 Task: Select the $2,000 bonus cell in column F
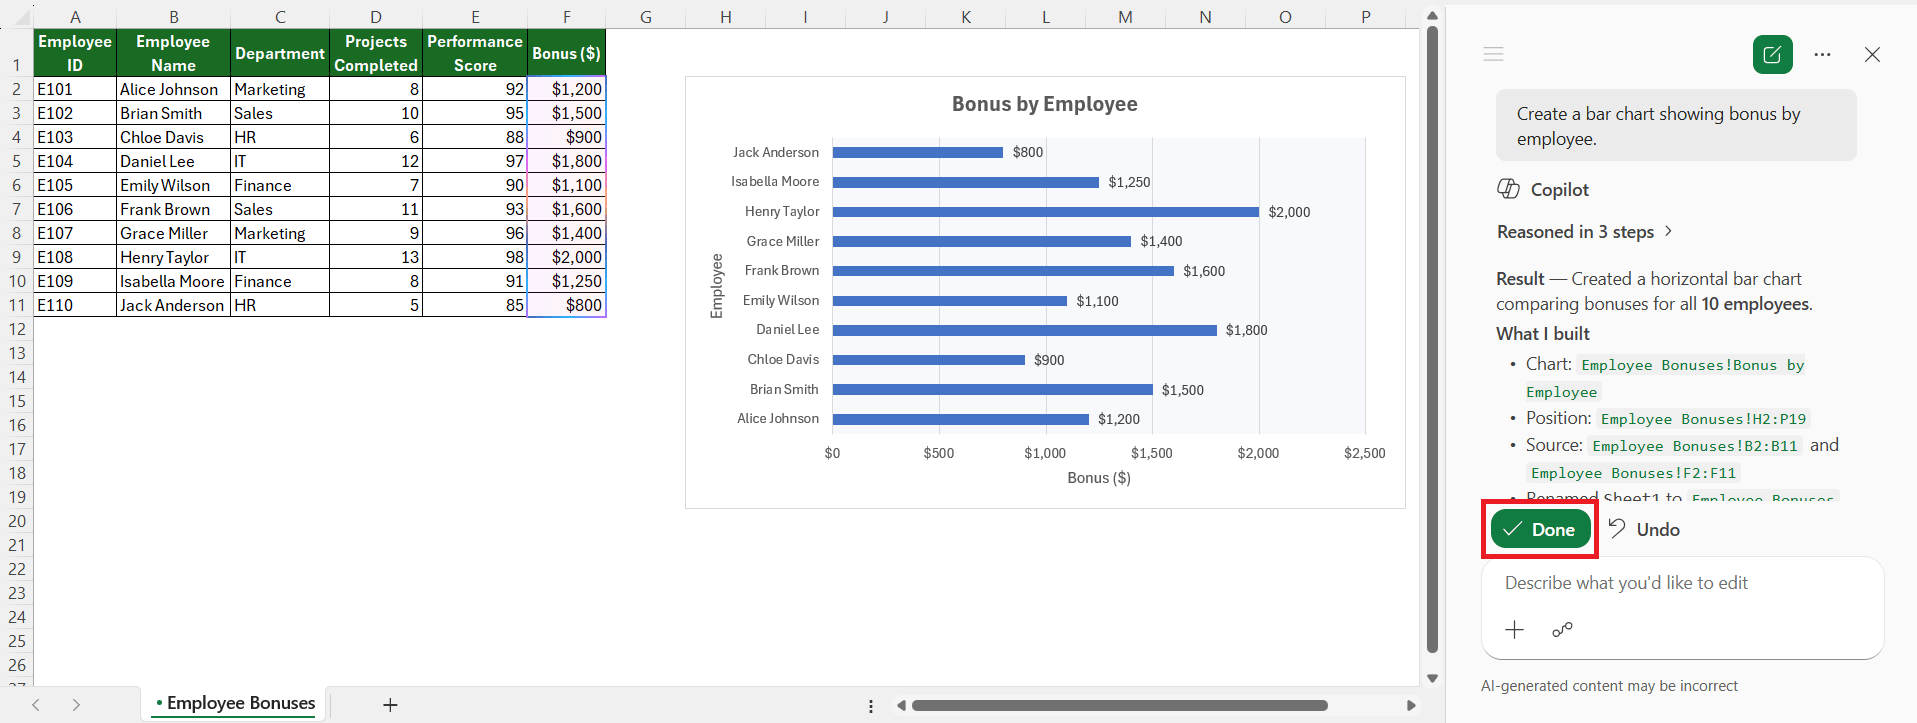(x=566, y=257)
